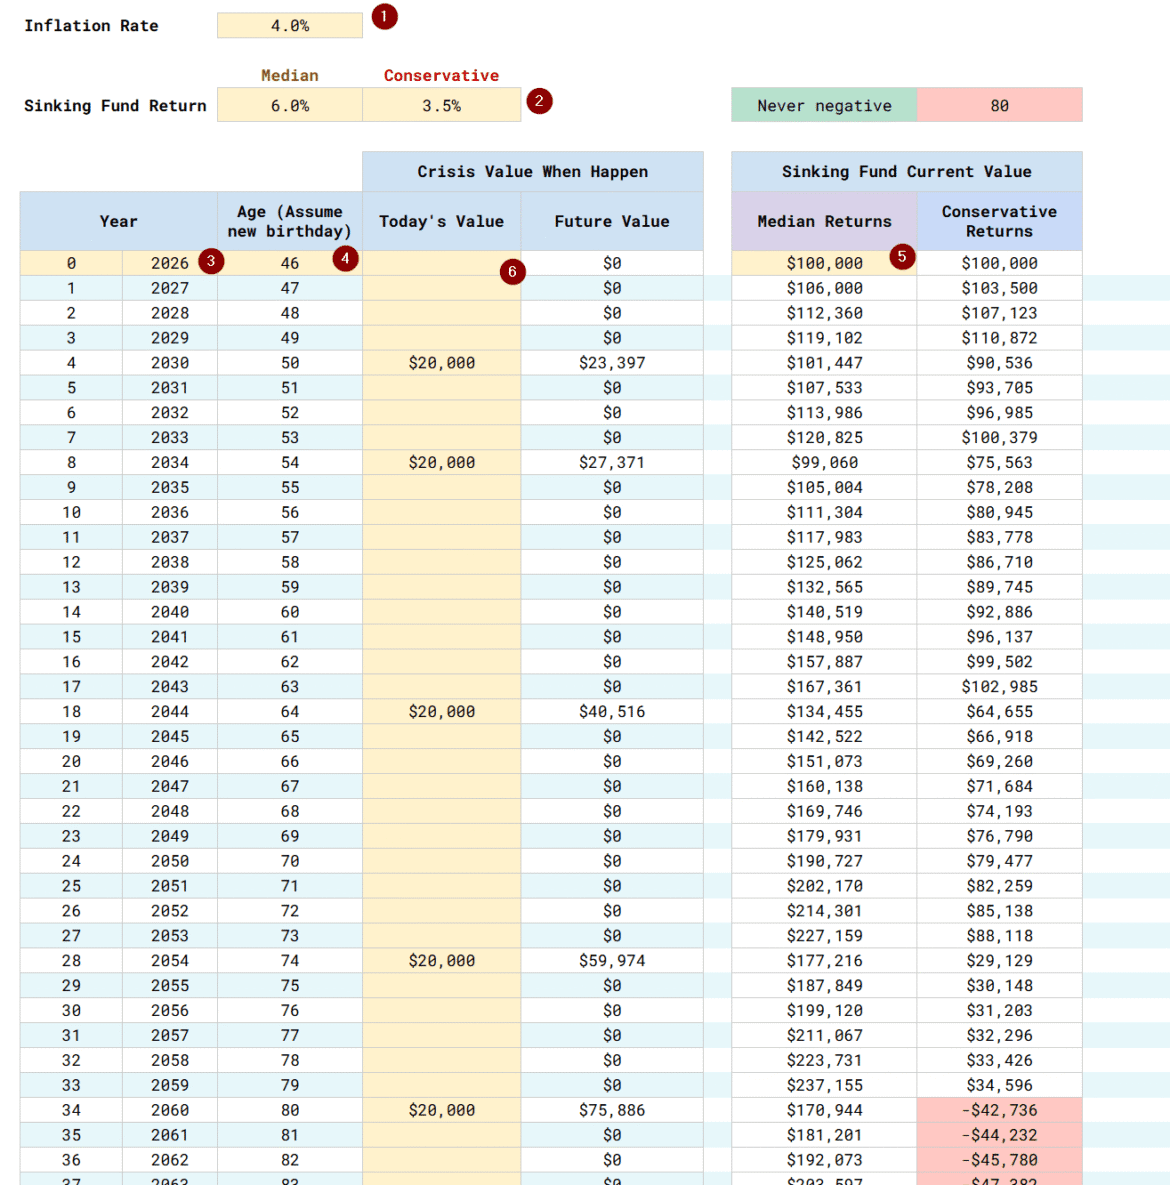This screenshot has height=1185, width=1170.
Task: Select the Conservative Returns column header
Action: tap(1000, 220)
